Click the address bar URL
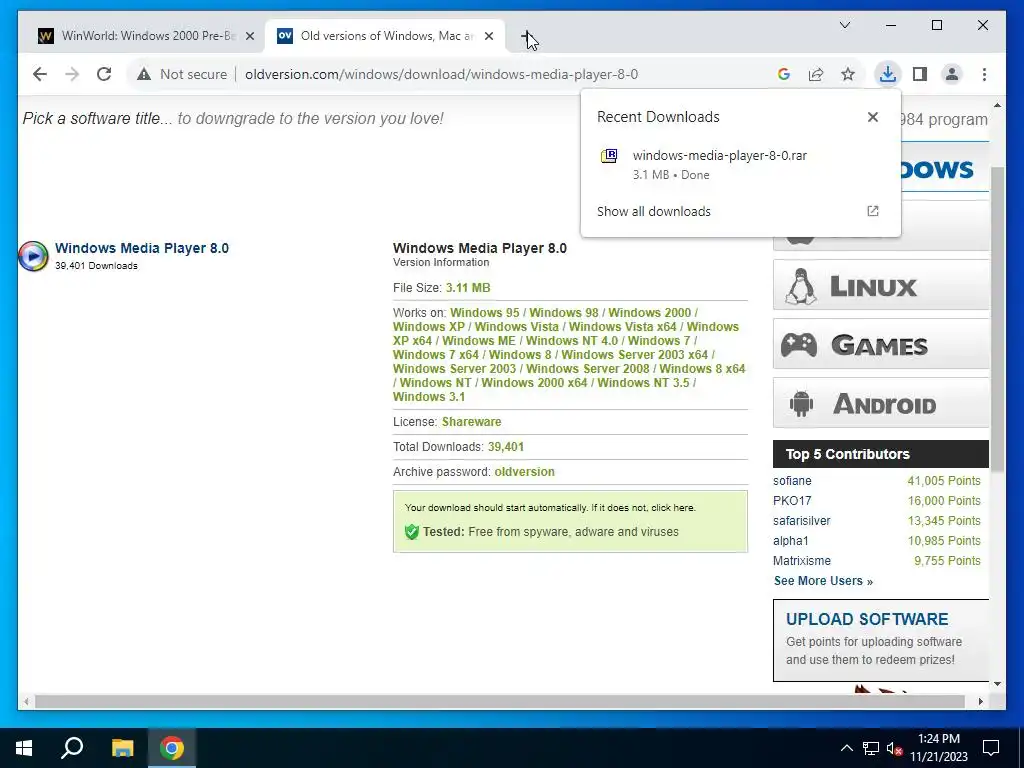 point(441,74)
